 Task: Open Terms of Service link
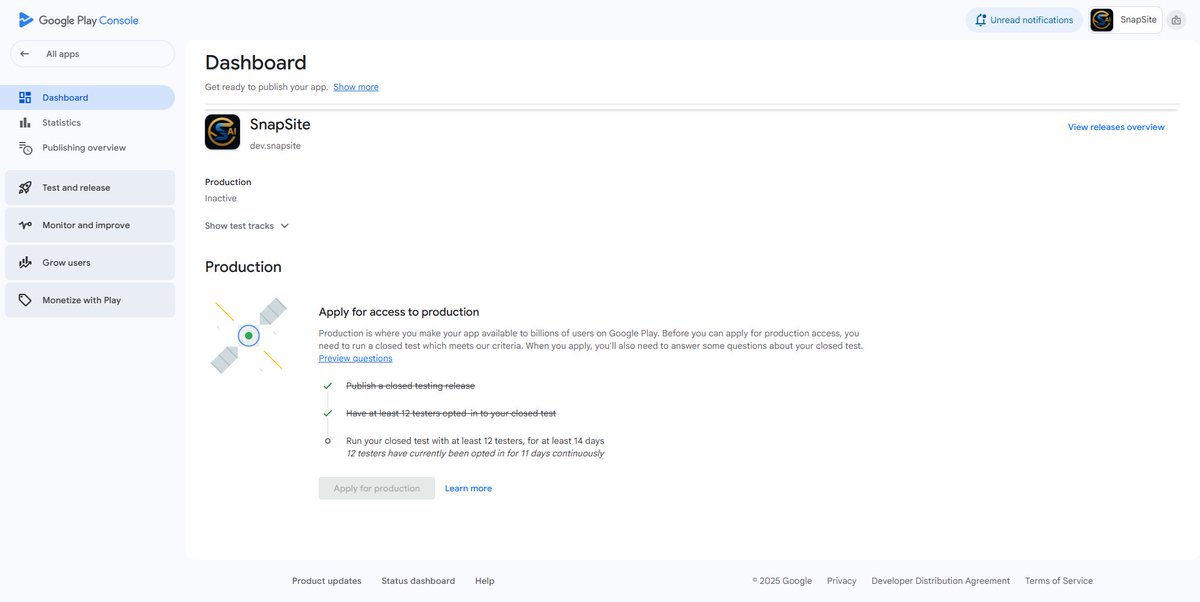click(x=1059, y=581)
